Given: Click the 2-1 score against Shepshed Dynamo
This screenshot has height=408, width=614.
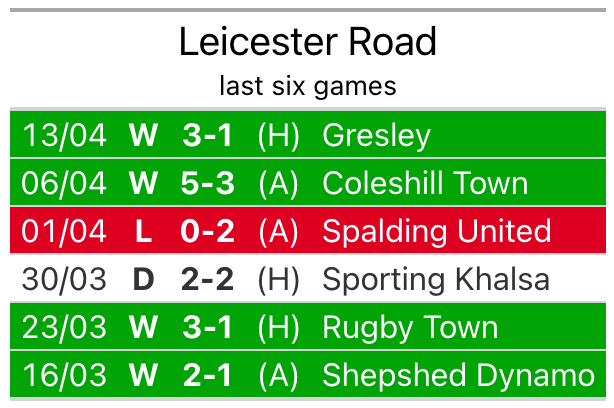Looking at the screenshot, I should [207, 375].
